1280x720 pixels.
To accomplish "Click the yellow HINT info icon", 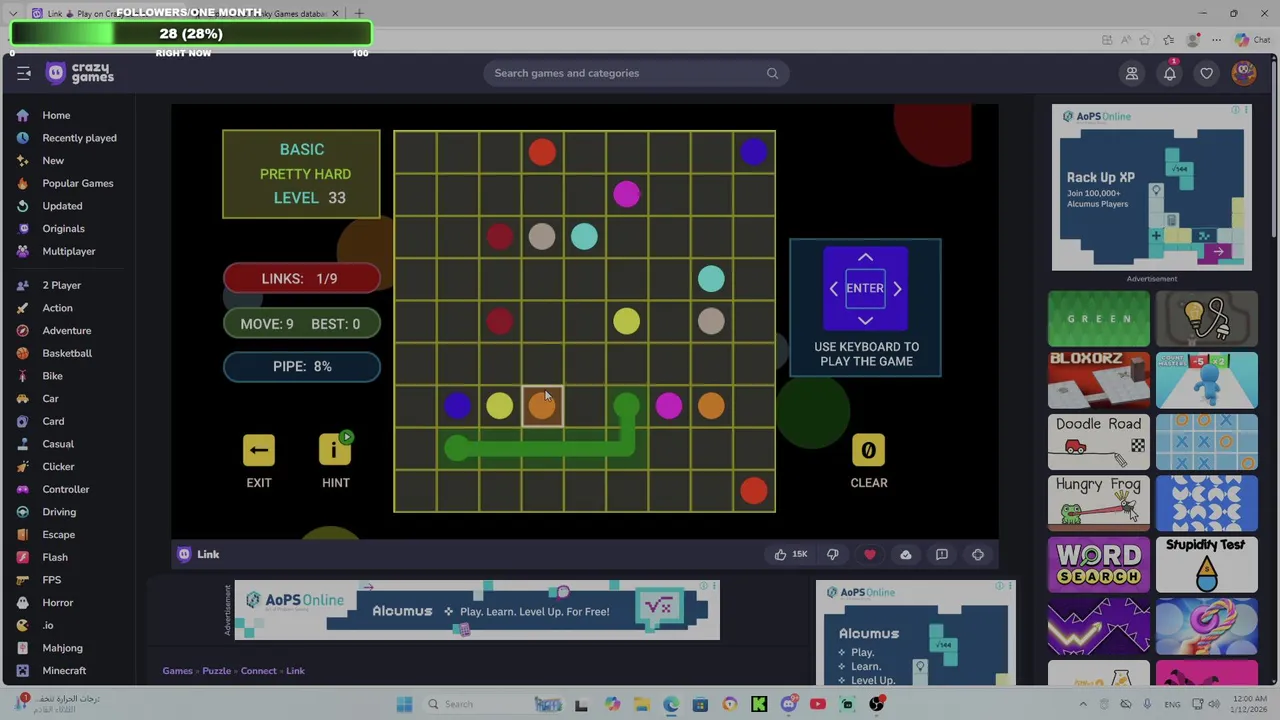I will (335, 450).
